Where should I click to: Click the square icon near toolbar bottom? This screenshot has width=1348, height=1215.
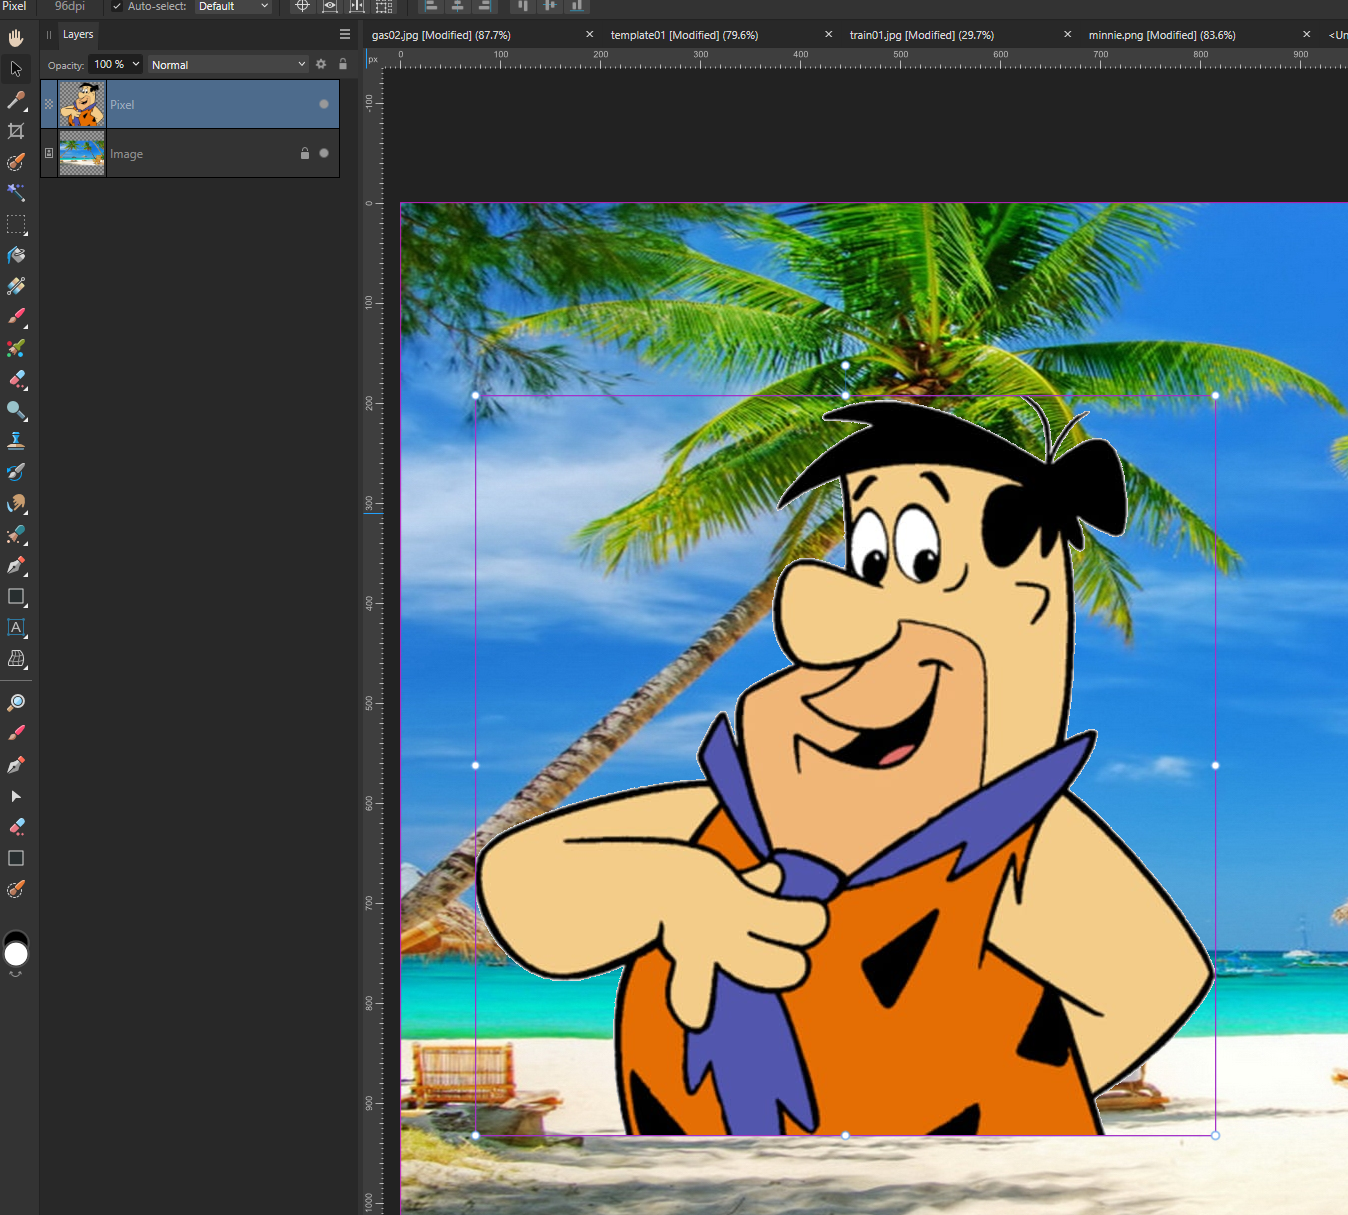[16, 858]
